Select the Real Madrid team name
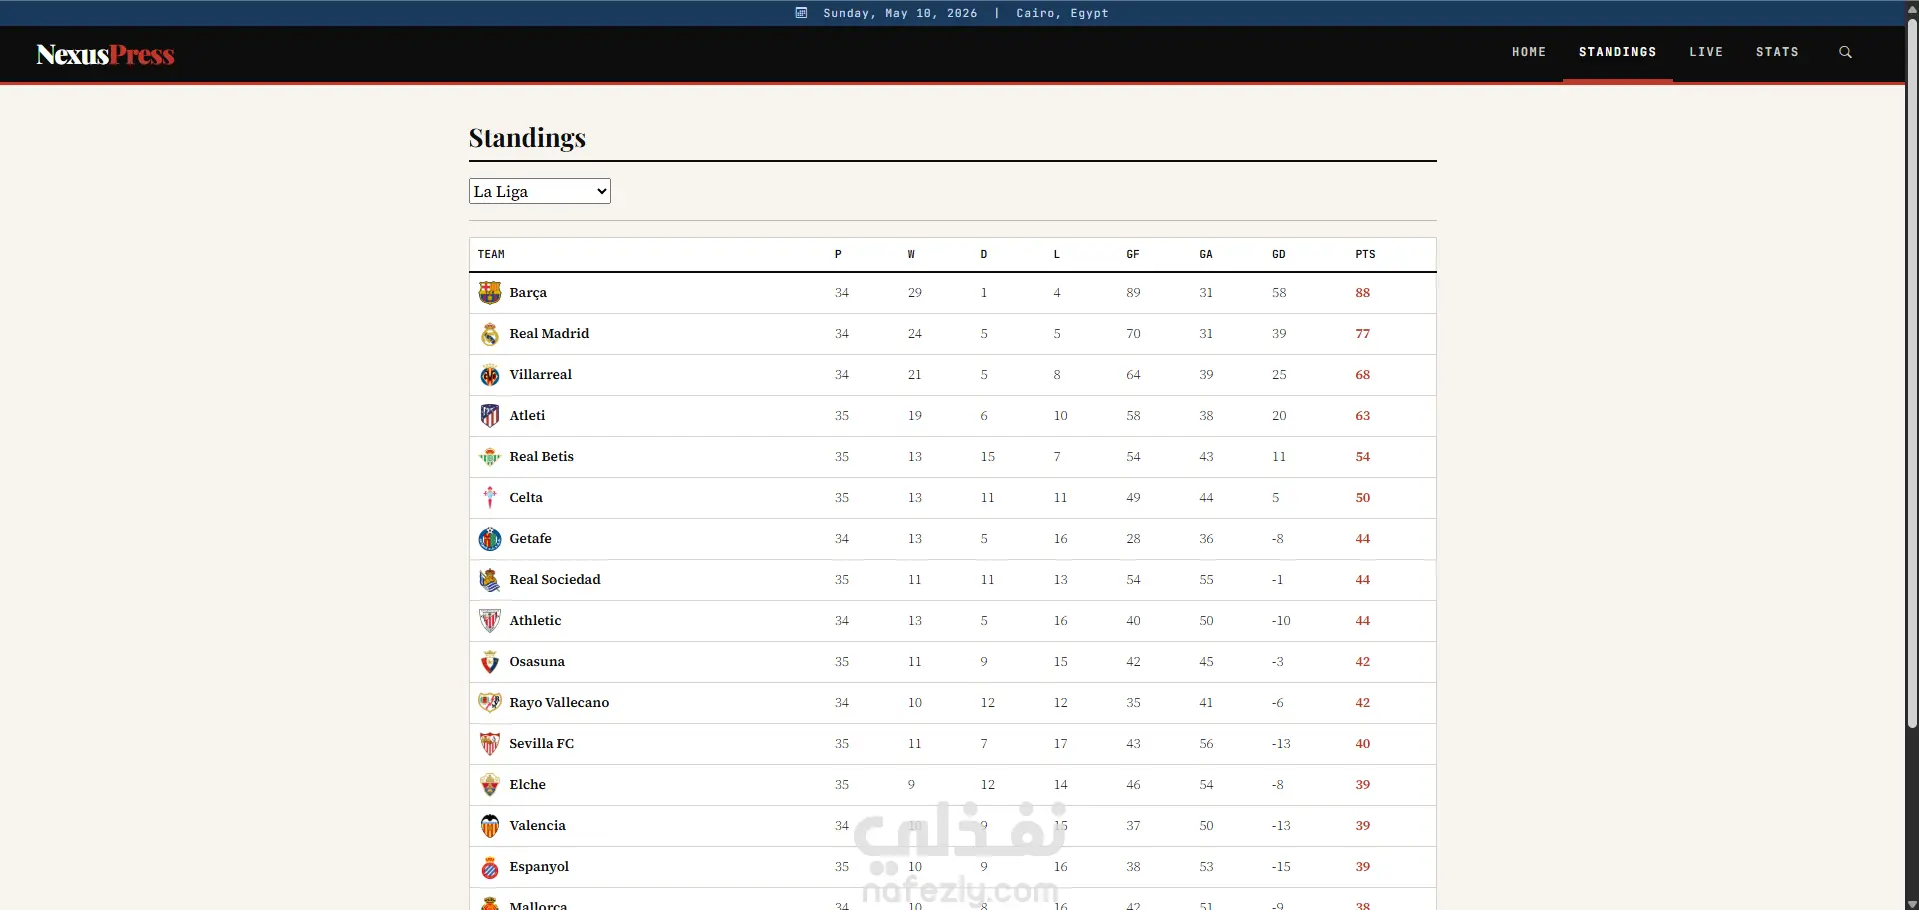 click(549, 334)
